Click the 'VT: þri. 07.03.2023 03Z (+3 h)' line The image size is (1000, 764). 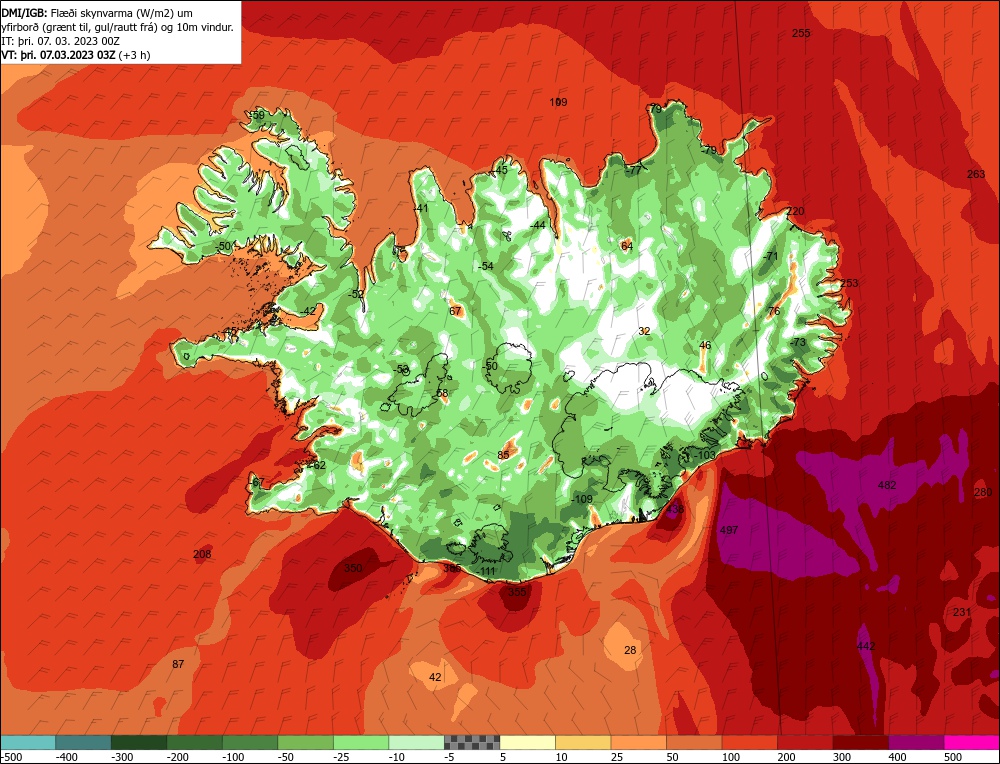[x=76, y=55]
